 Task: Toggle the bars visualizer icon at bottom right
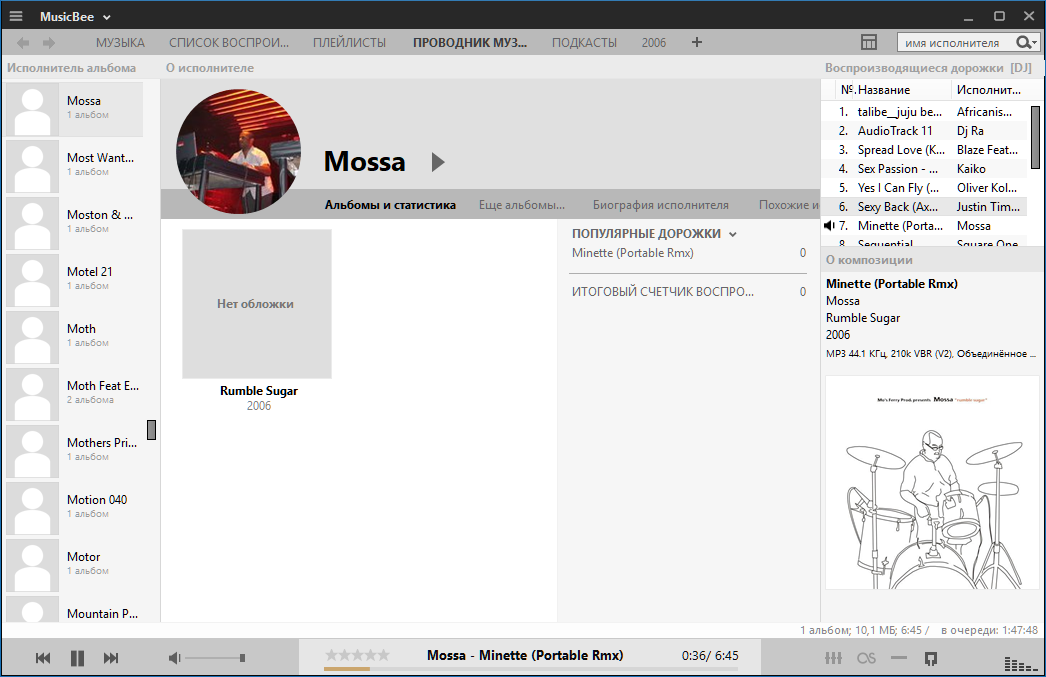(1015, 663)
